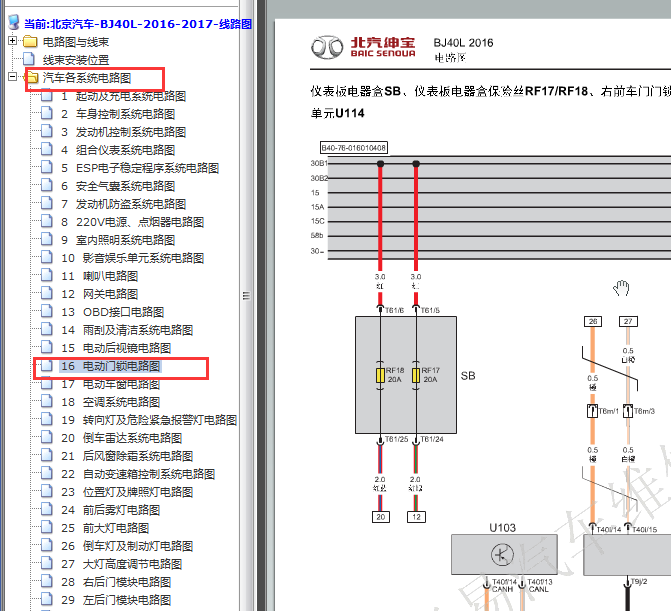
Task: Click the panel splitter grip handle
Action: point(246,295)
